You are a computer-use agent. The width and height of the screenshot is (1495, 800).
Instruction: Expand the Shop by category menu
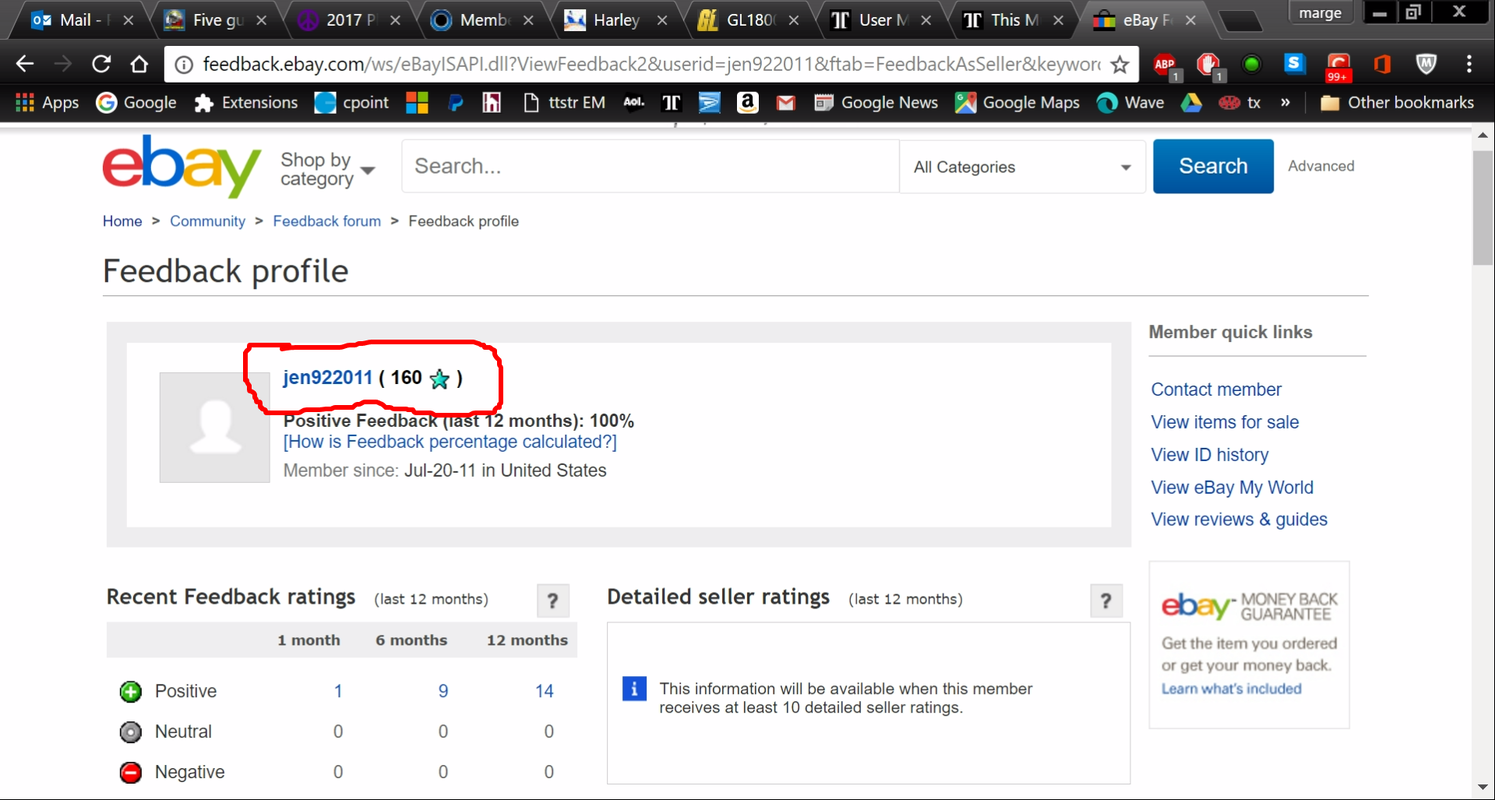pyautogui.click(x=327, y=169)
